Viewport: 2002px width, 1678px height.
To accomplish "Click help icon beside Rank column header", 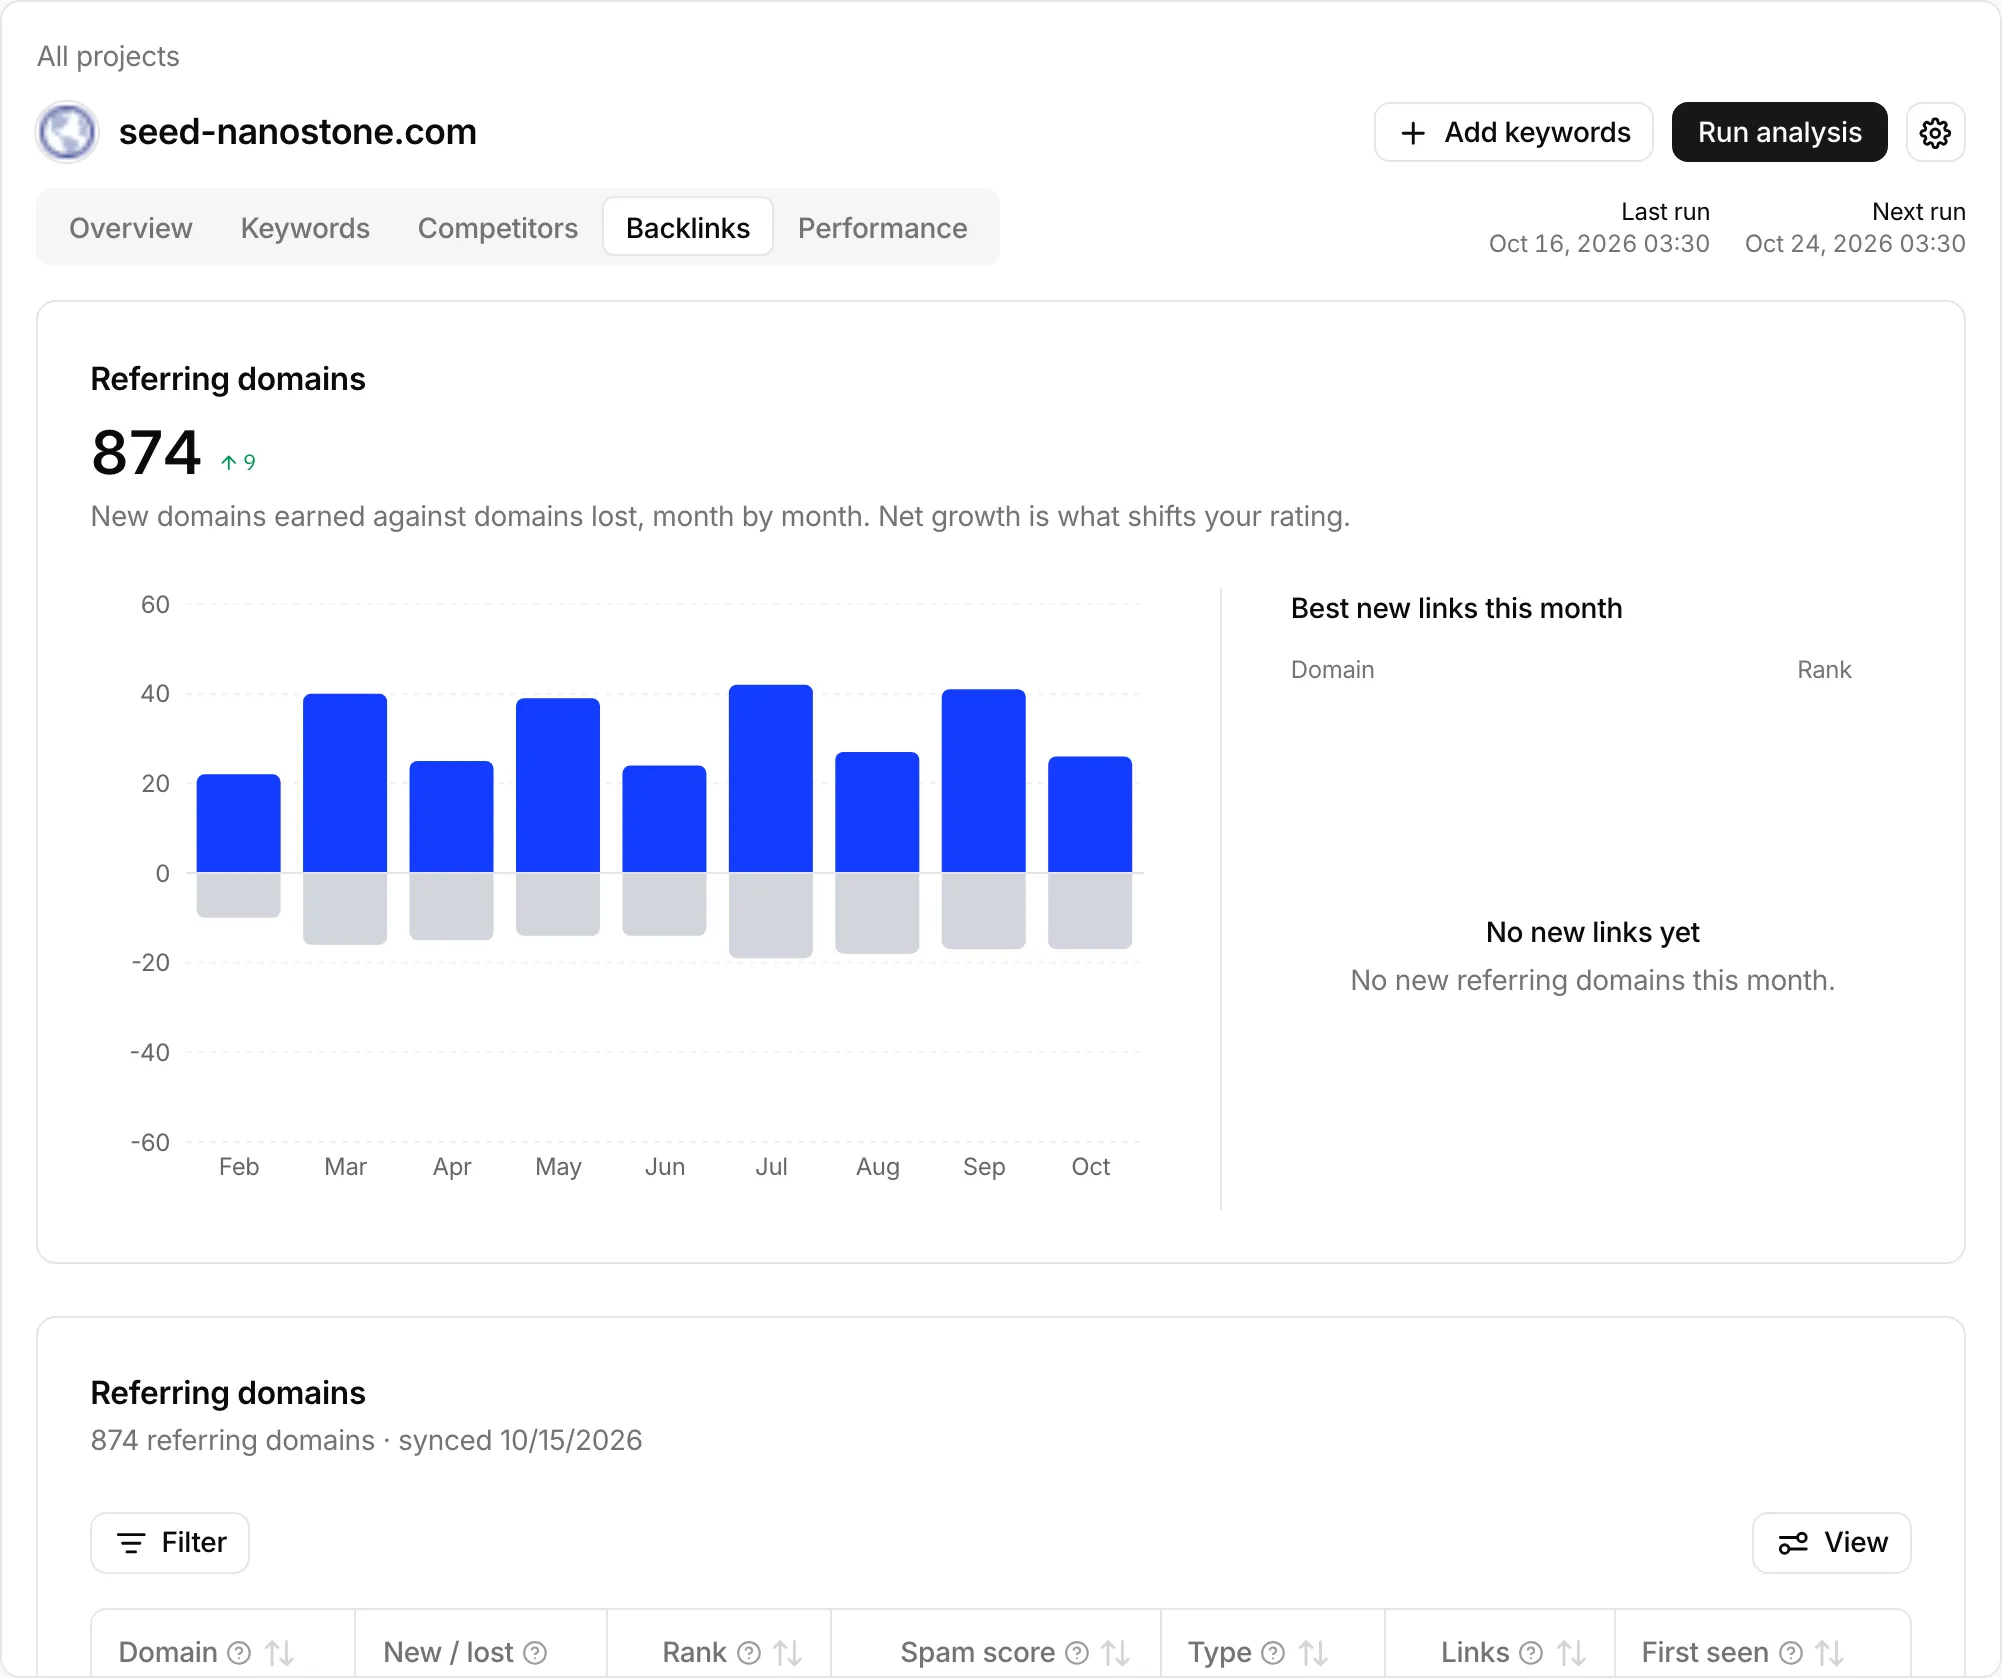I will (749, 1652).
